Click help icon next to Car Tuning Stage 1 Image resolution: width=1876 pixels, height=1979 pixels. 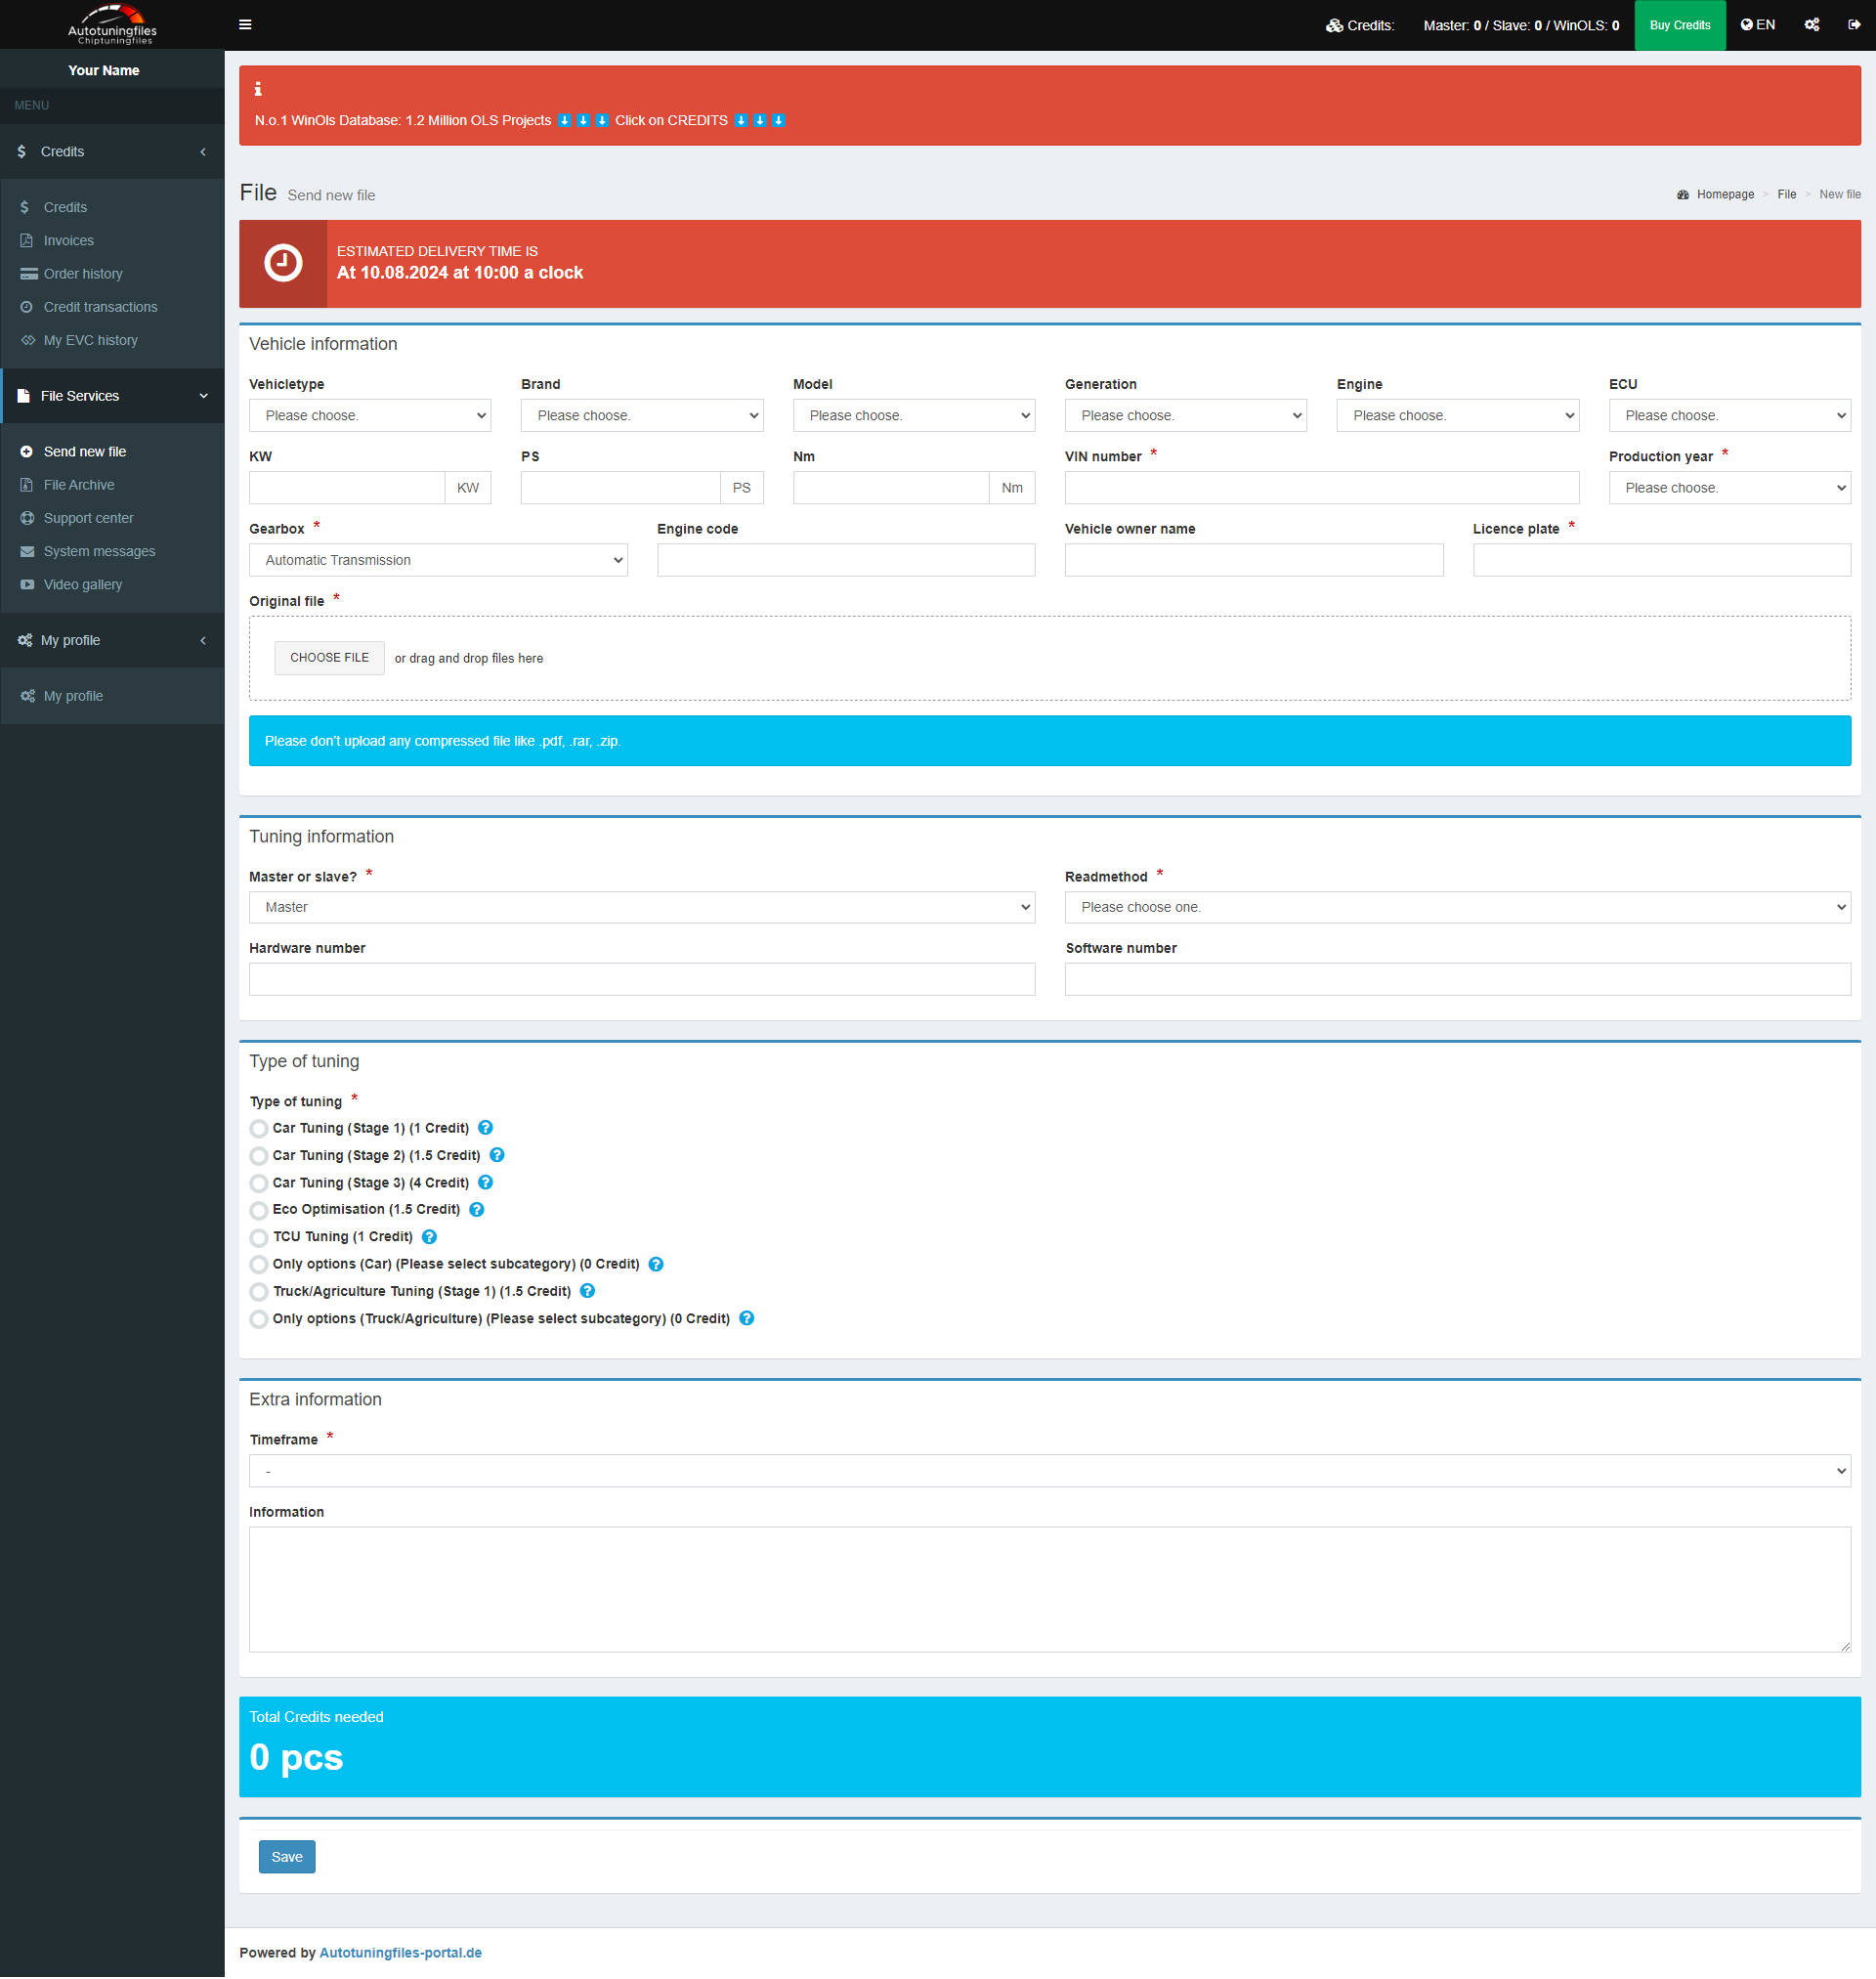tap(485, 1127)
